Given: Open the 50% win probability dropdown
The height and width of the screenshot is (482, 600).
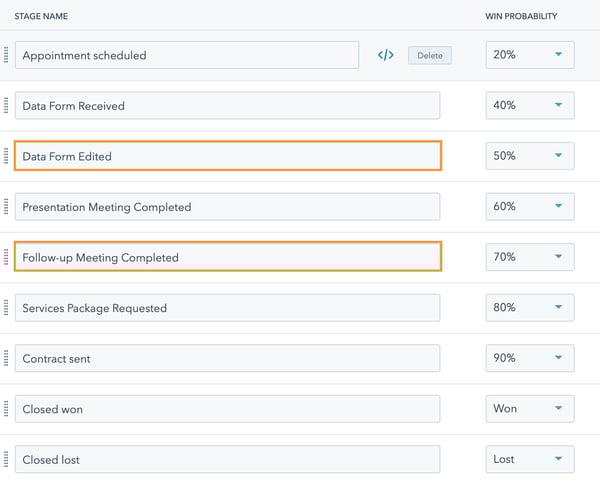Looking at the screenshot, I should pyautogui.click(x=530, y=156).
